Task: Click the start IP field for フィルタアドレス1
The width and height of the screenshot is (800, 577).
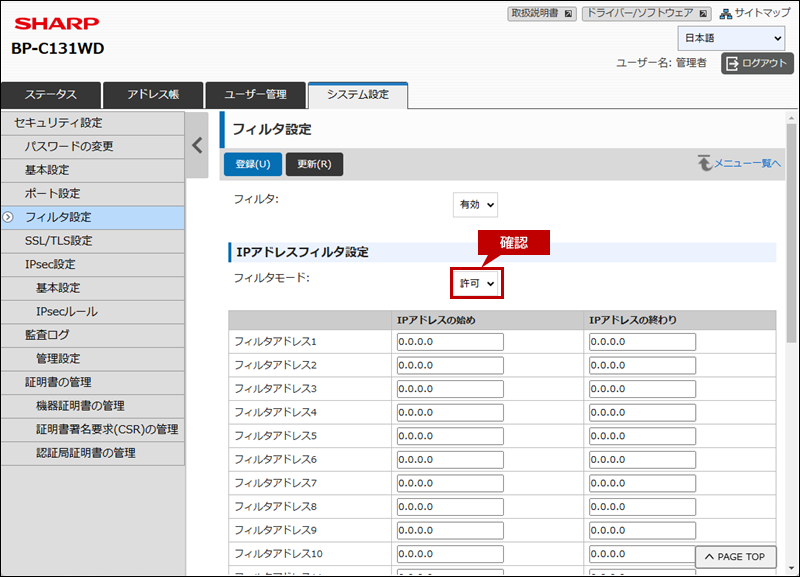Action: coord(450,342)
